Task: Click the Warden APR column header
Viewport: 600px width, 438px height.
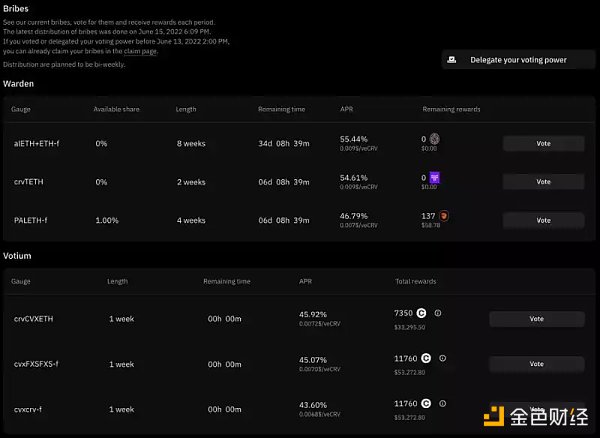Action: [346, 108]
